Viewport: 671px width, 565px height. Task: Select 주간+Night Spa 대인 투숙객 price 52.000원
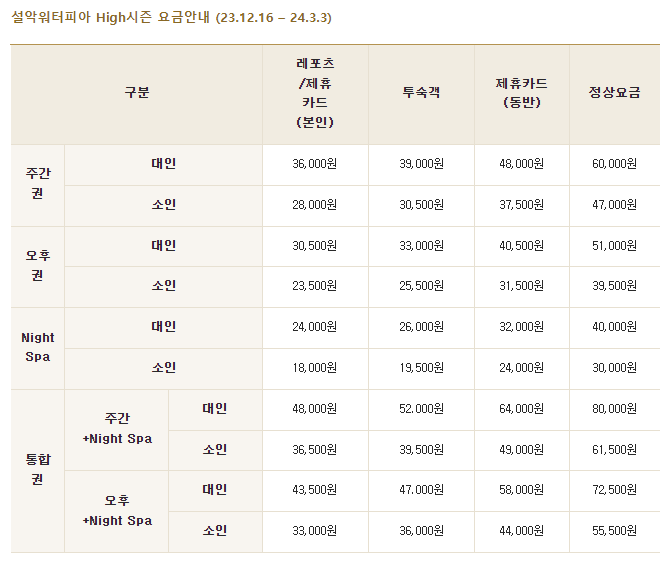point(422,409)
